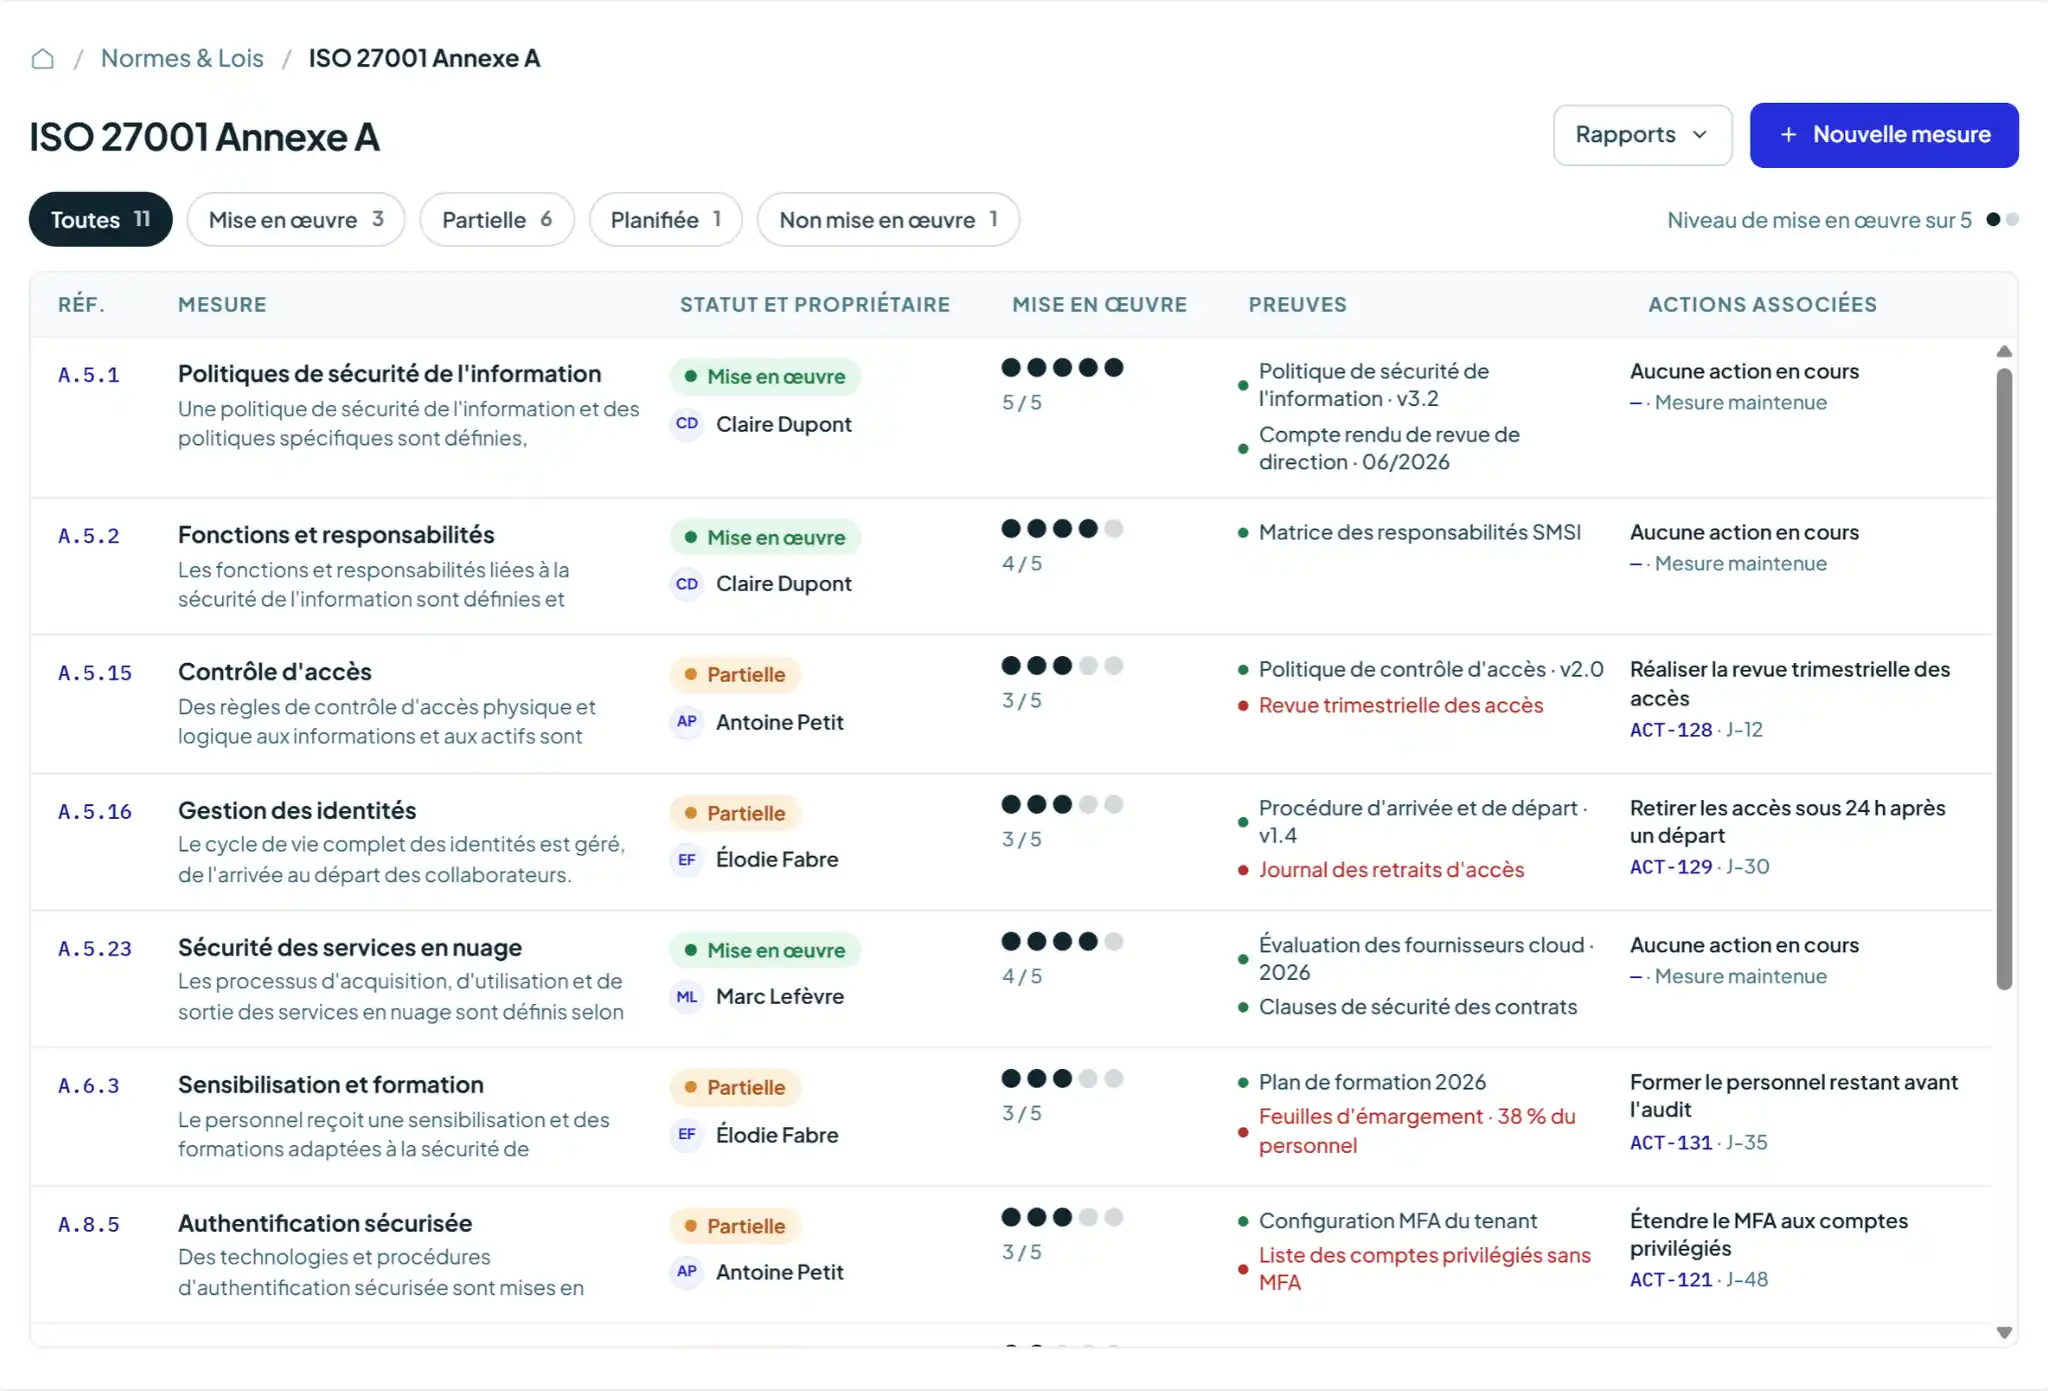Viewport: 2048px width, 1391px height.
Task: Open Sécurité des services en nuage measure
Action: 350,948
